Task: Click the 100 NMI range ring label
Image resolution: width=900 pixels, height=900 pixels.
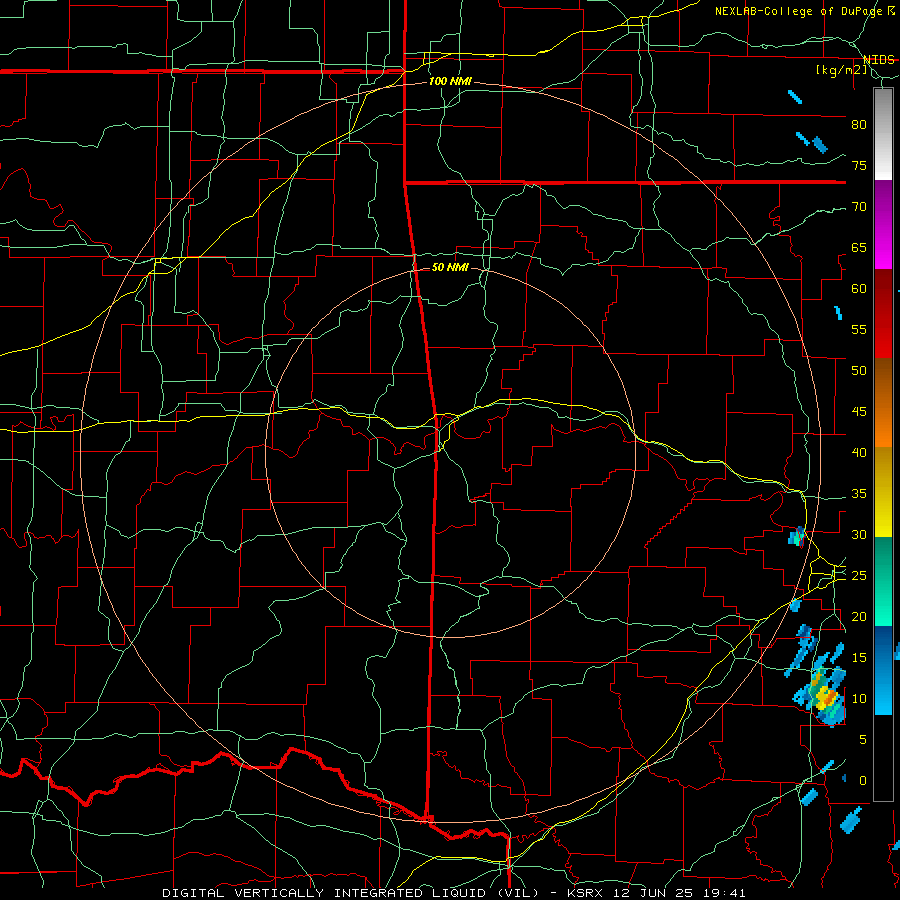Action: pyautogui.click(x=450, y=81)
